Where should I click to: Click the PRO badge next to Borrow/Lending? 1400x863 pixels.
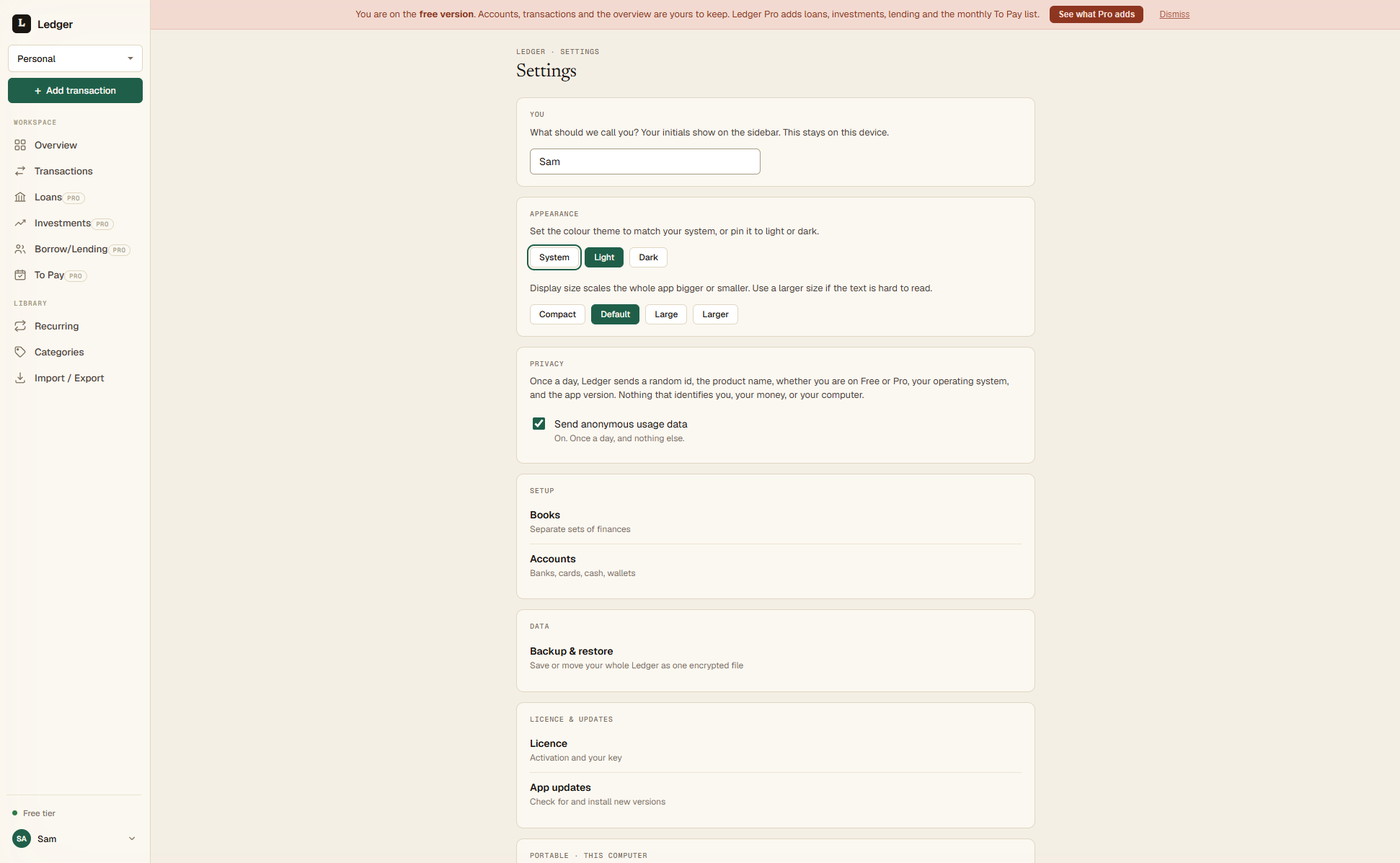pyautogui.click(x=120, y=250)
